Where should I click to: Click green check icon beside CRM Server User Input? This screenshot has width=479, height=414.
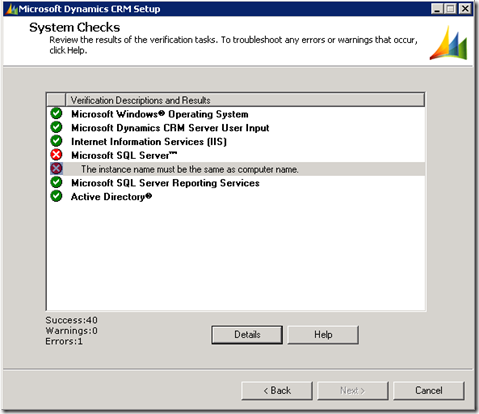pos(56,127)
